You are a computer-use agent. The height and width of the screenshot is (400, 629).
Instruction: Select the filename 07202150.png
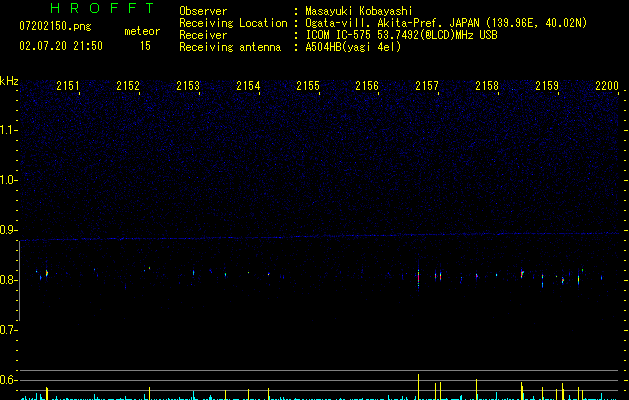click(x=55, y=27)
